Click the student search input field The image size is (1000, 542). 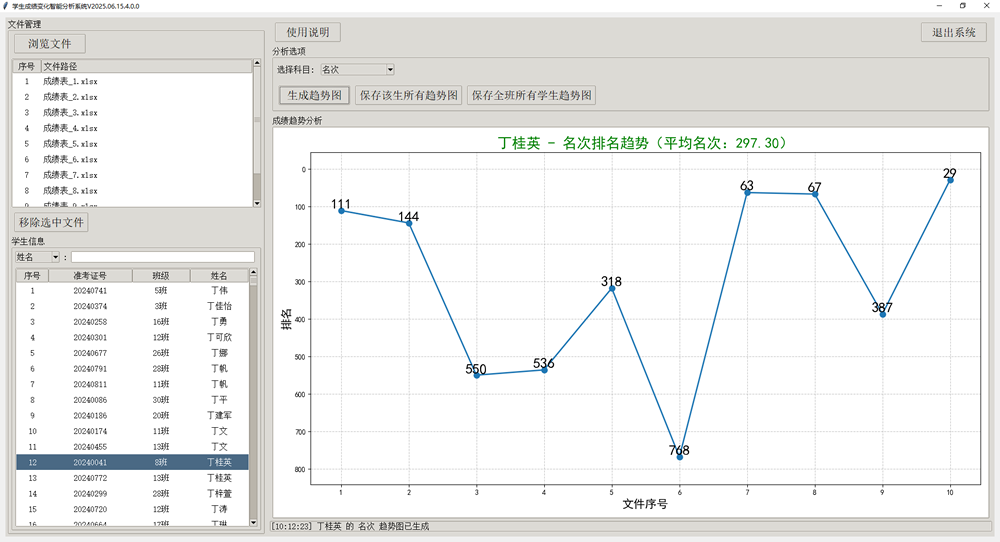click(x=162, y=257)
